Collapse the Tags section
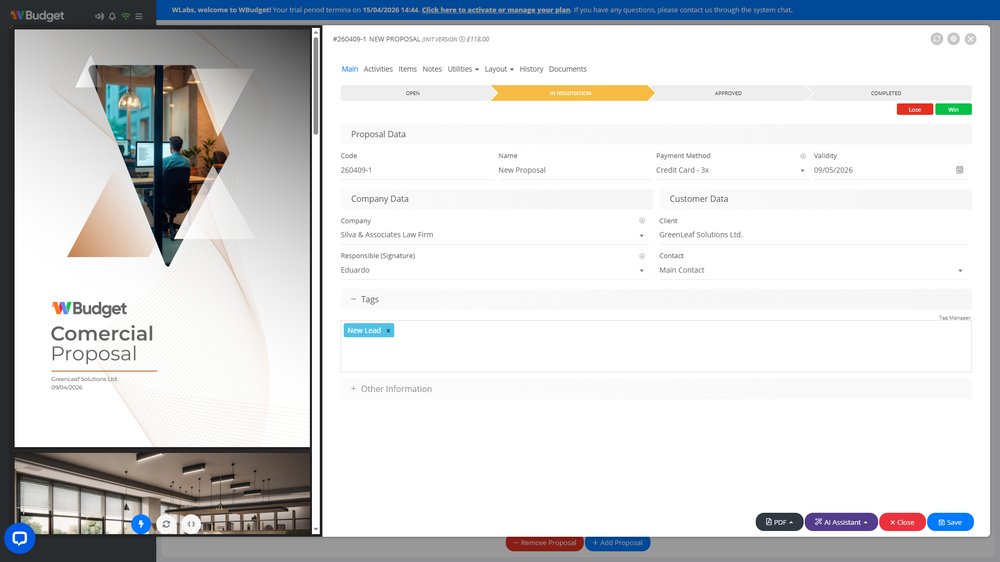Screen dimensions: 1000x562 click(x=353, y=299)
